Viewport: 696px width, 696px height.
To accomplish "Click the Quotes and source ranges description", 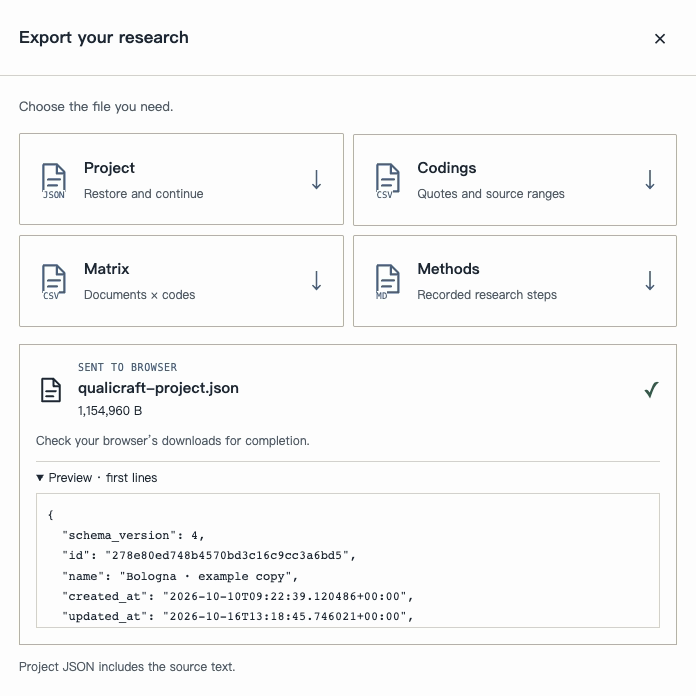I will point(491,194).
